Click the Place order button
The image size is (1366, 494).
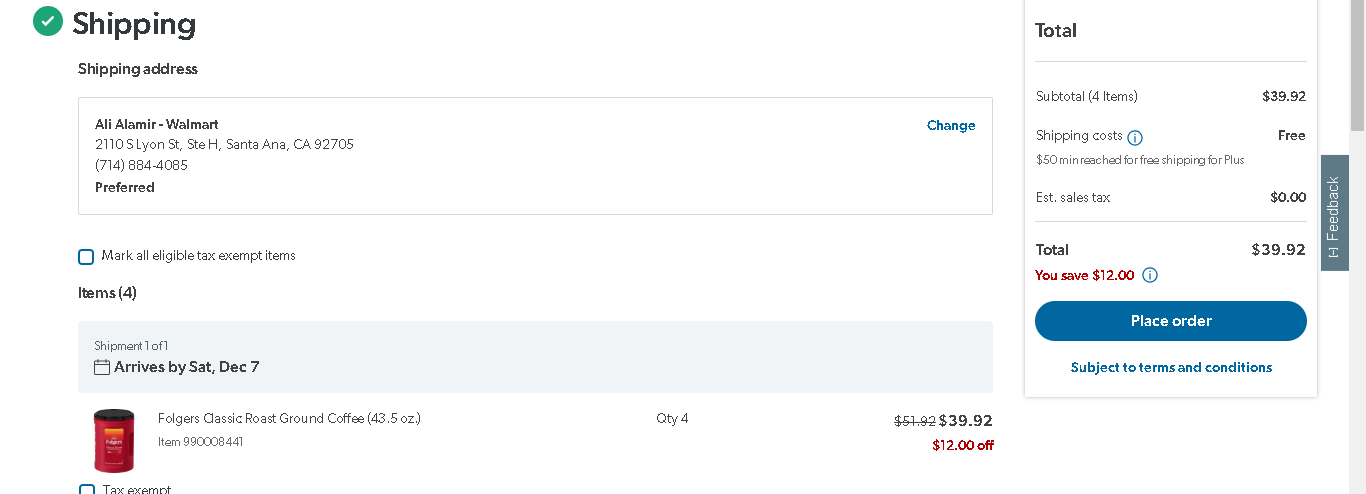click(x=1171, y=321)
